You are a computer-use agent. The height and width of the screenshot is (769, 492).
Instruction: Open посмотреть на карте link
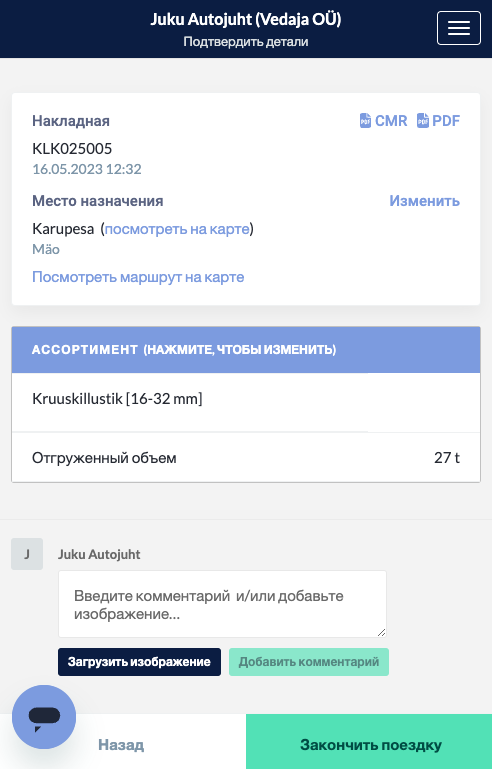tap(177, 229)
